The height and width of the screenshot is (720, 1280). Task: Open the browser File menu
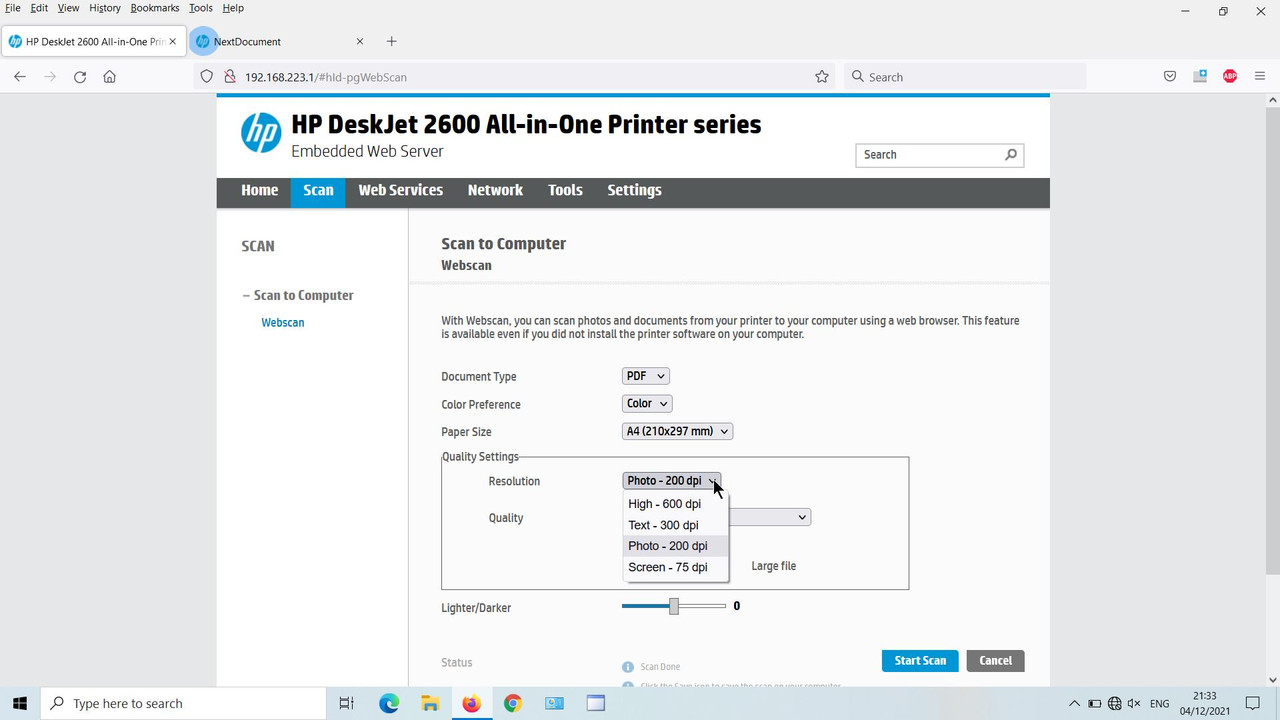point(13,8)
